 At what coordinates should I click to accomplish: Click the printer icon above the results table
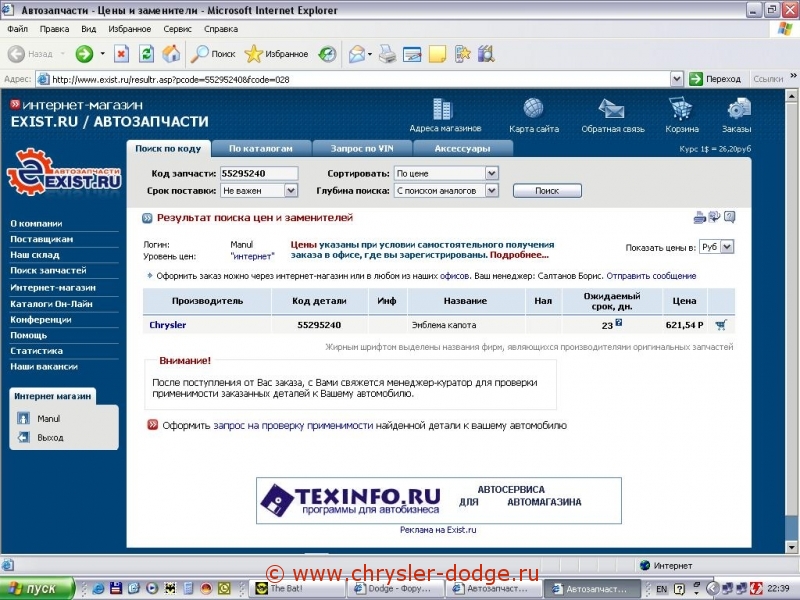(699, 218)
